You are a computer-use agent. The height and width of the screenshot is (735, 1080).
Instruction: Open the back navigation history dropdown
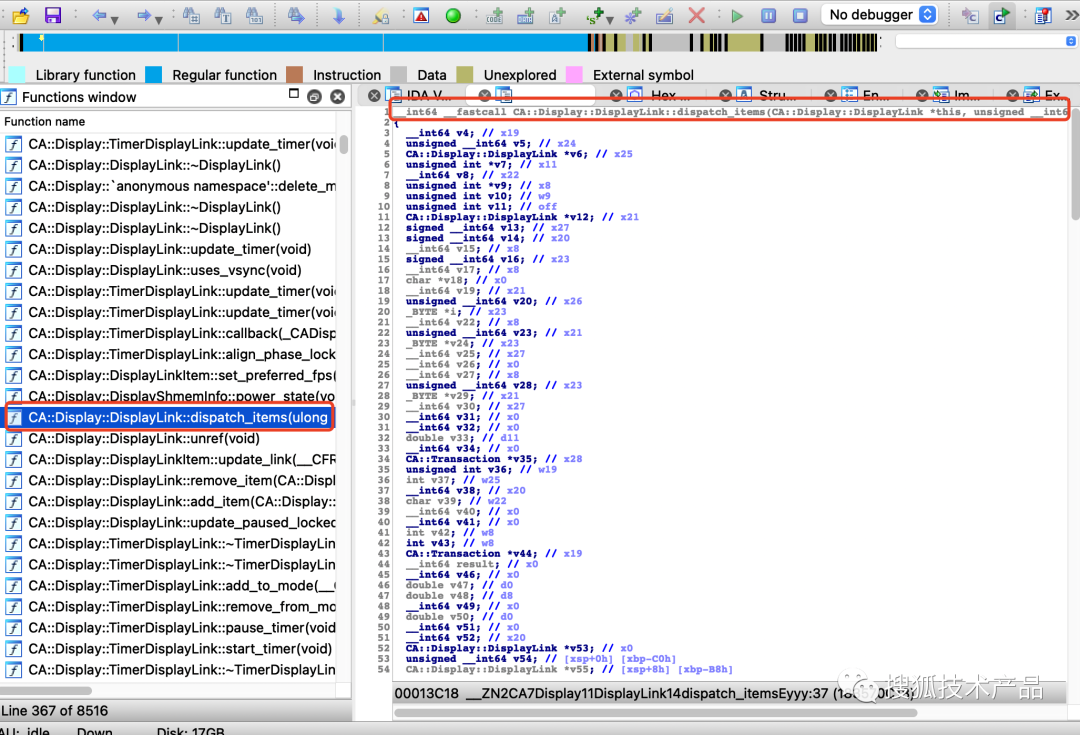(114, 20)
